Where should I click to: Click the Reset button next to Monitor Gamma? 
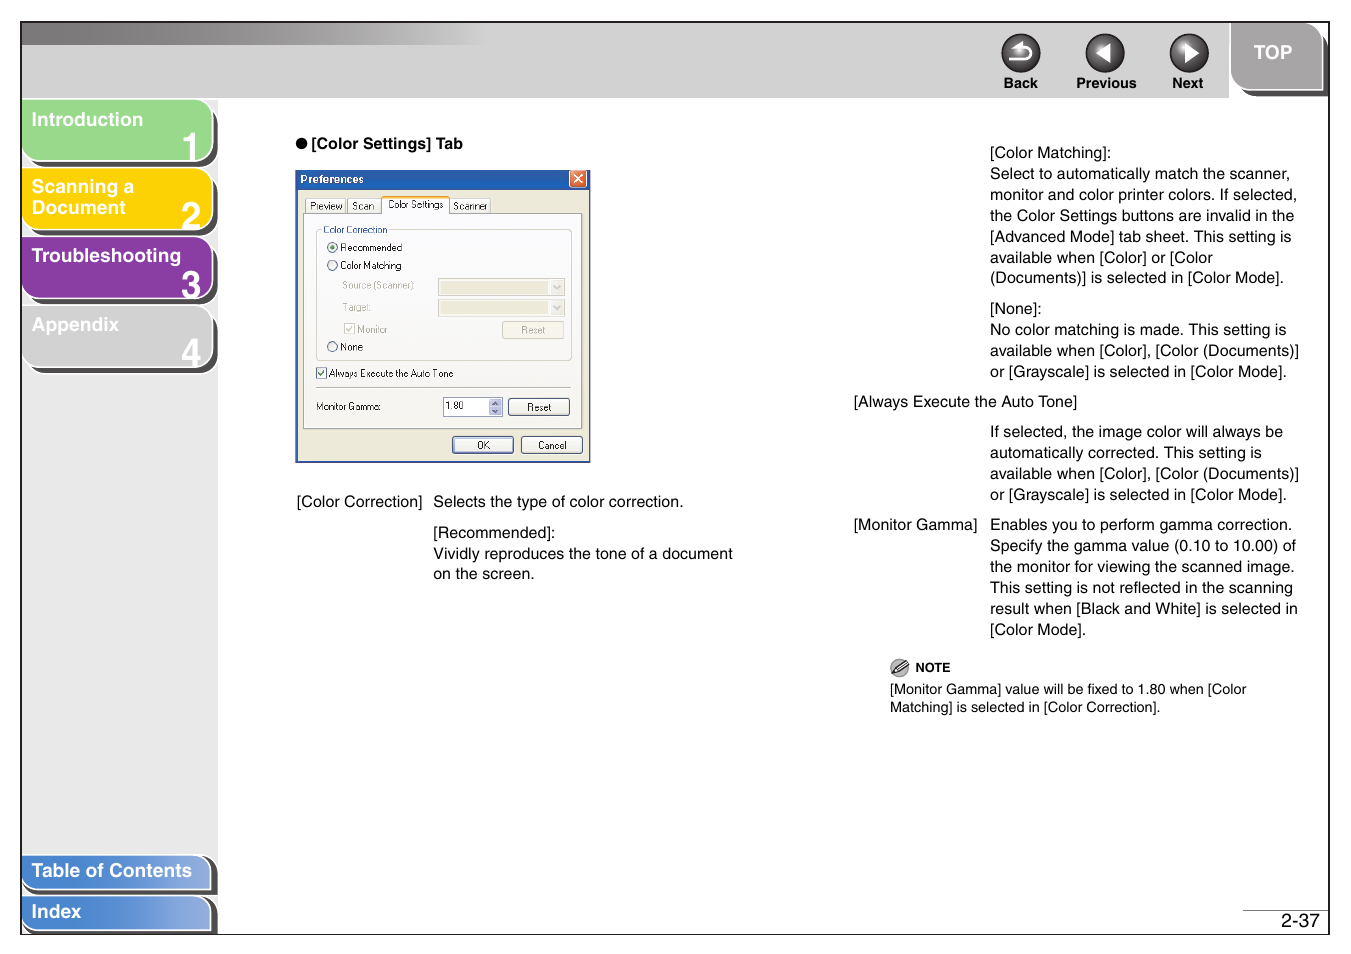coord(539,407)
